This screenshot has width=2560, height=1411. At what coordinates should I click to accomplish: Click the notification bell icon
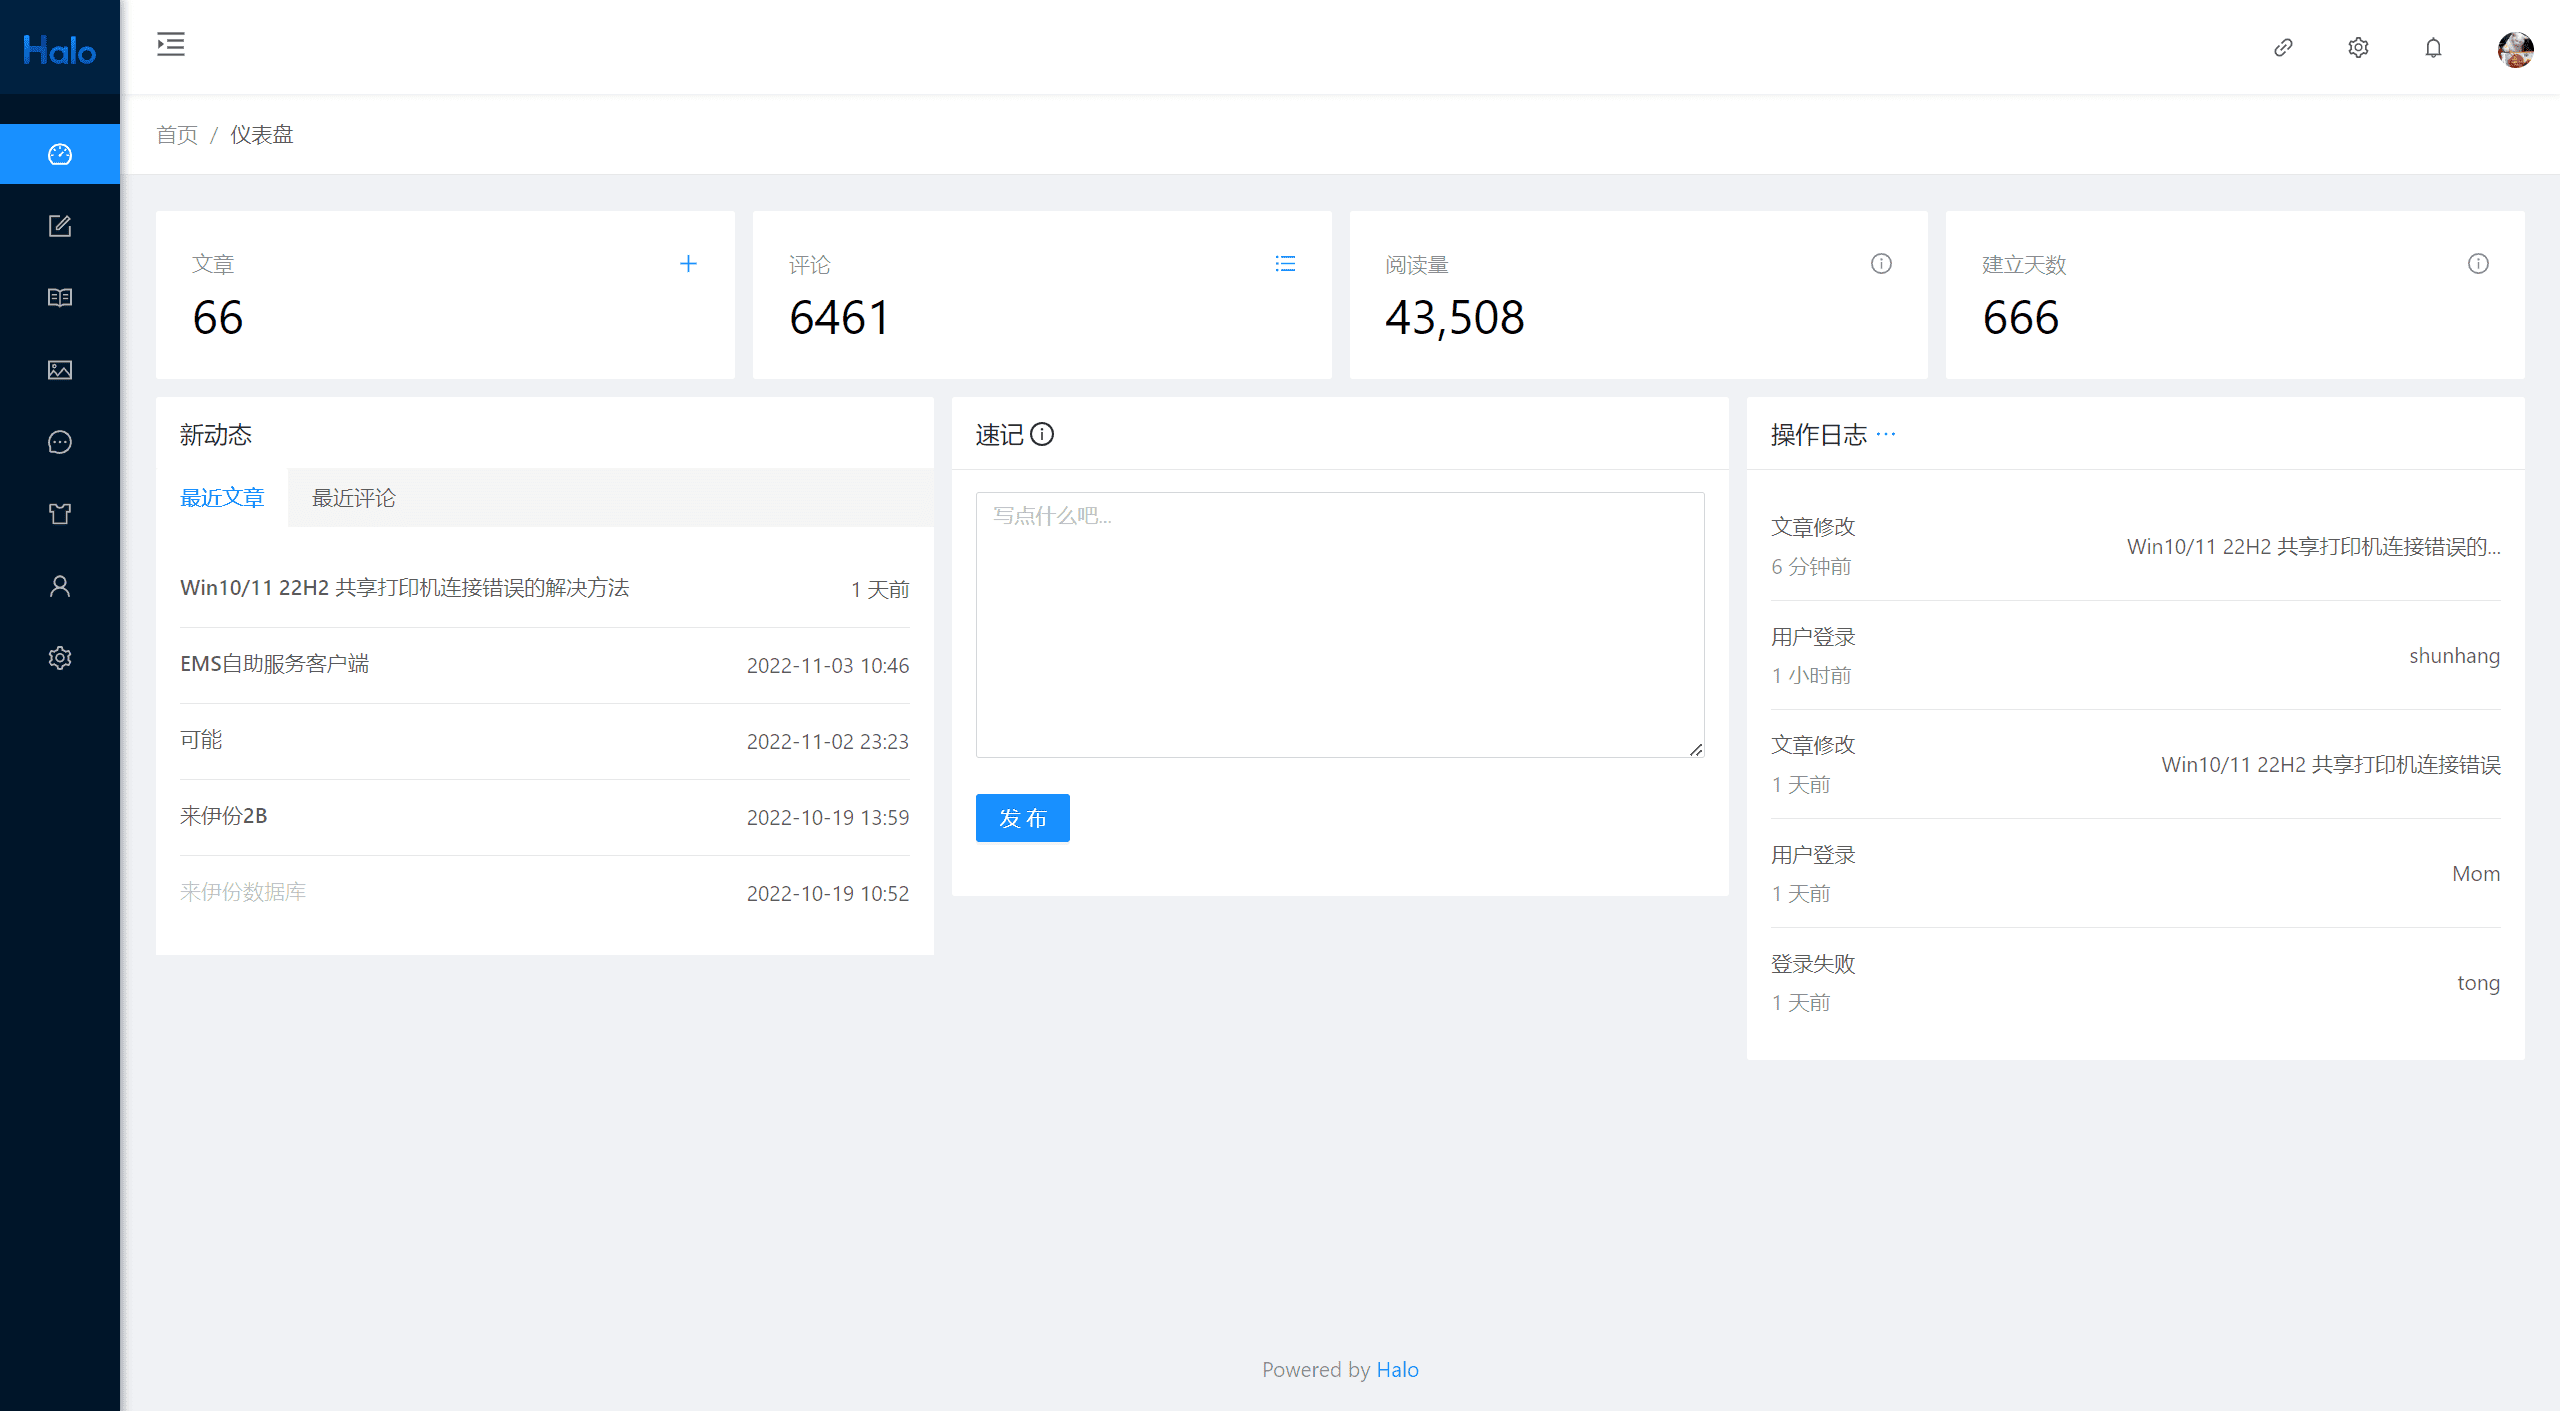click(x=2433, y=48)
